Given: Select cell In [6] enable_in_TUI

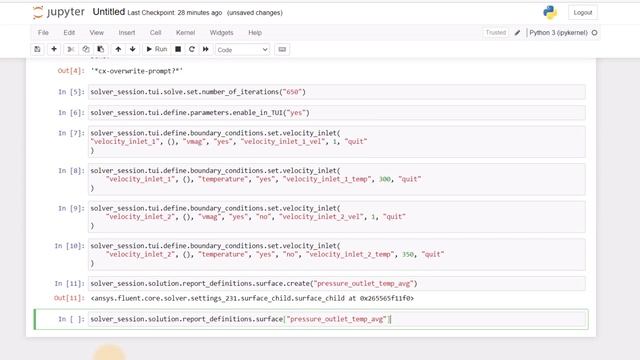Looking at the screenshot, I should pos(337,113).
